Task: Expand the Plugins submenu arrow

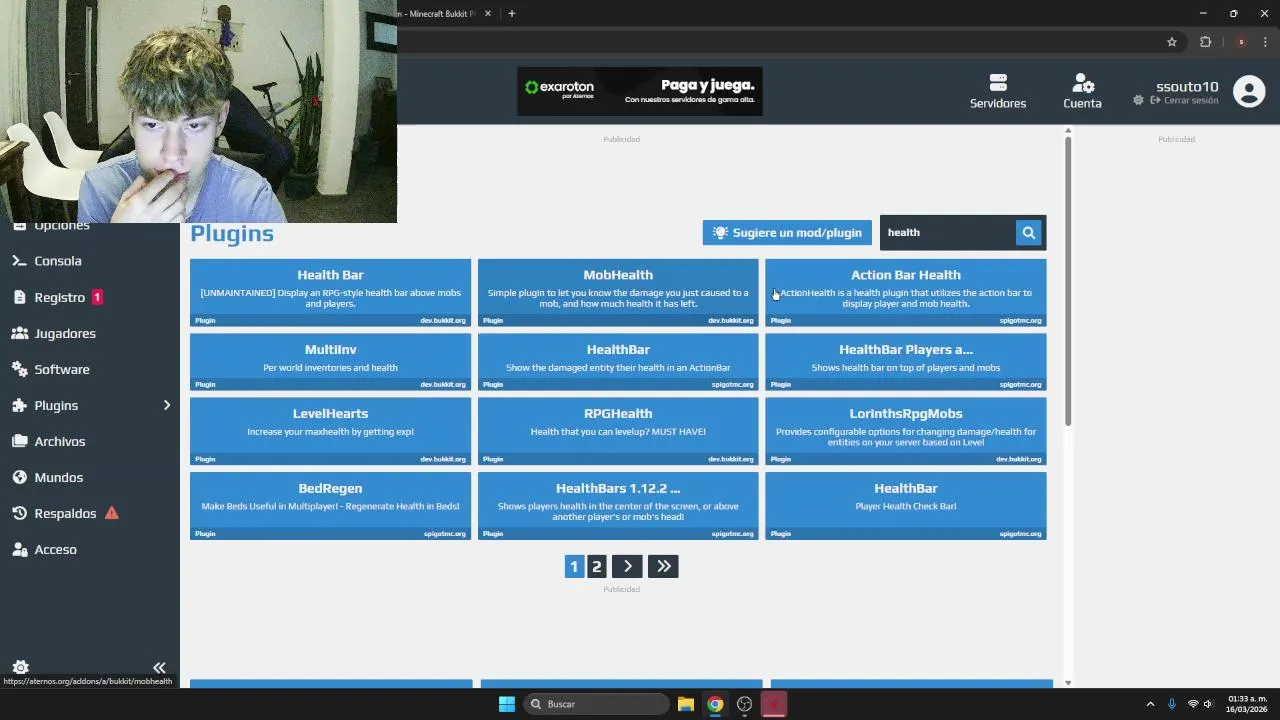Action: [x=167, y=405]
